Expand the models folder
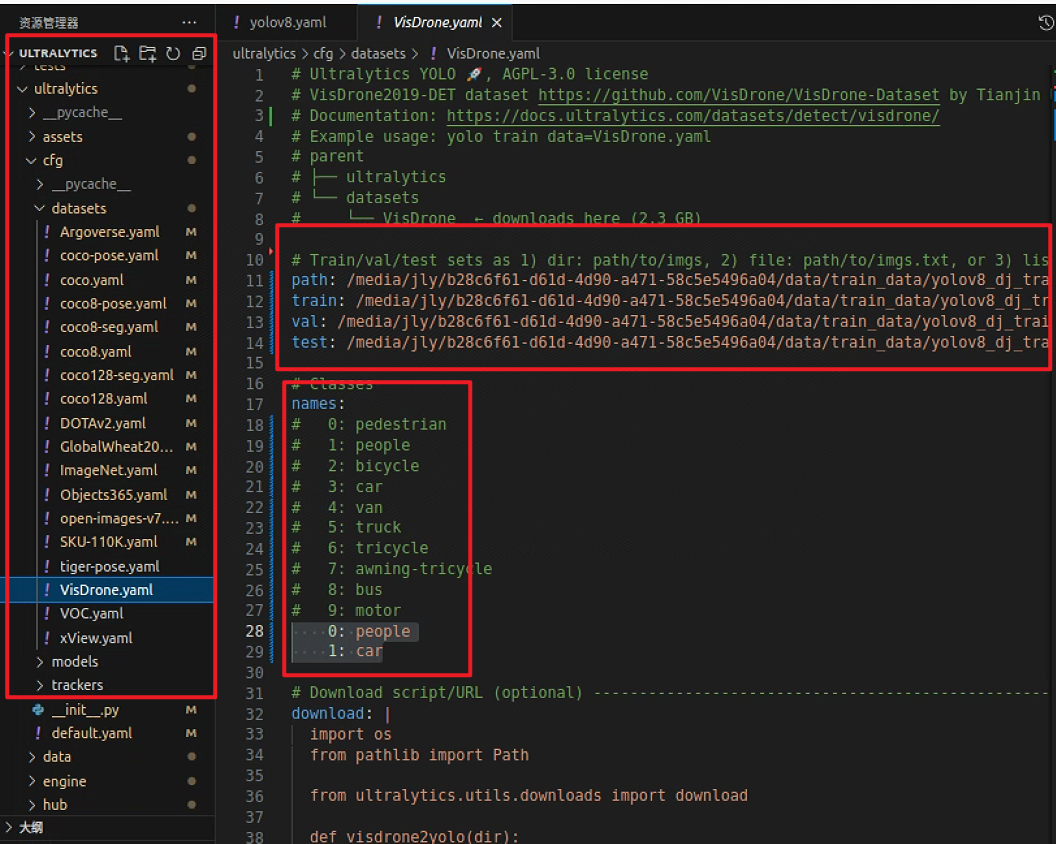The height and width of the screenshot is (844, 1056). pyautogui.click(x=40, y=662)
